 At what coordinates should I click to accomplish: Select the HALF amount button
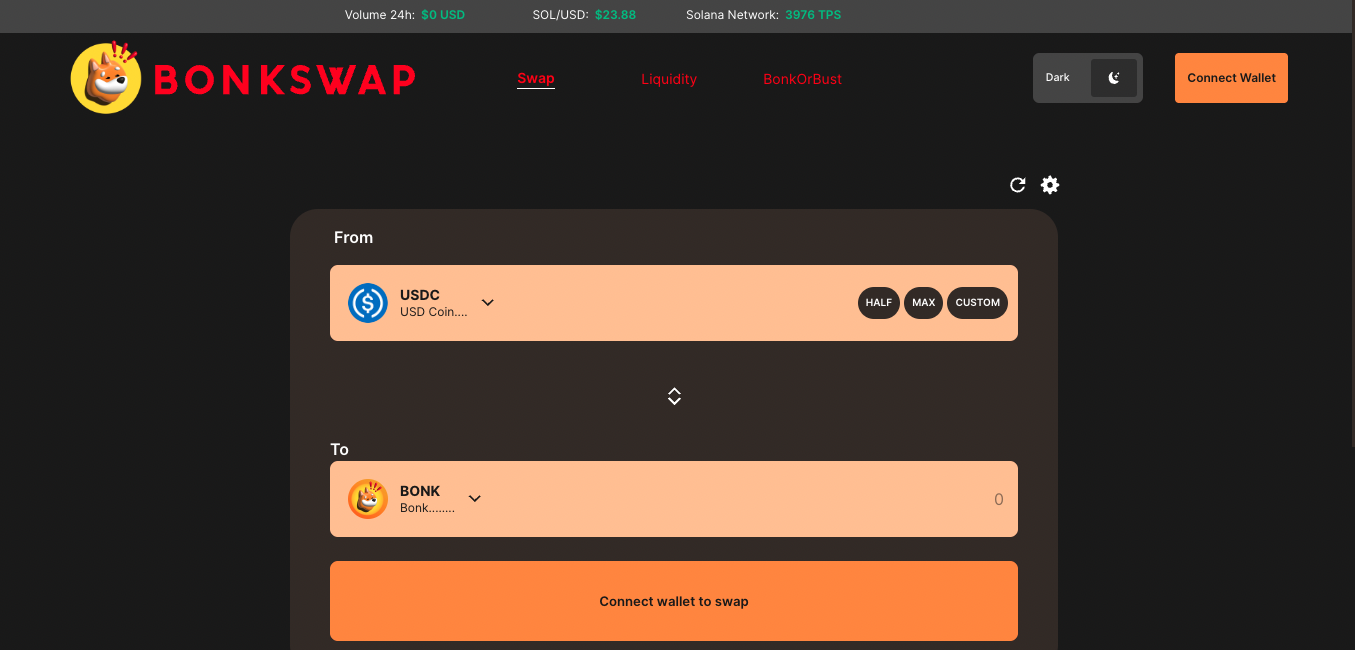(879, 303)
